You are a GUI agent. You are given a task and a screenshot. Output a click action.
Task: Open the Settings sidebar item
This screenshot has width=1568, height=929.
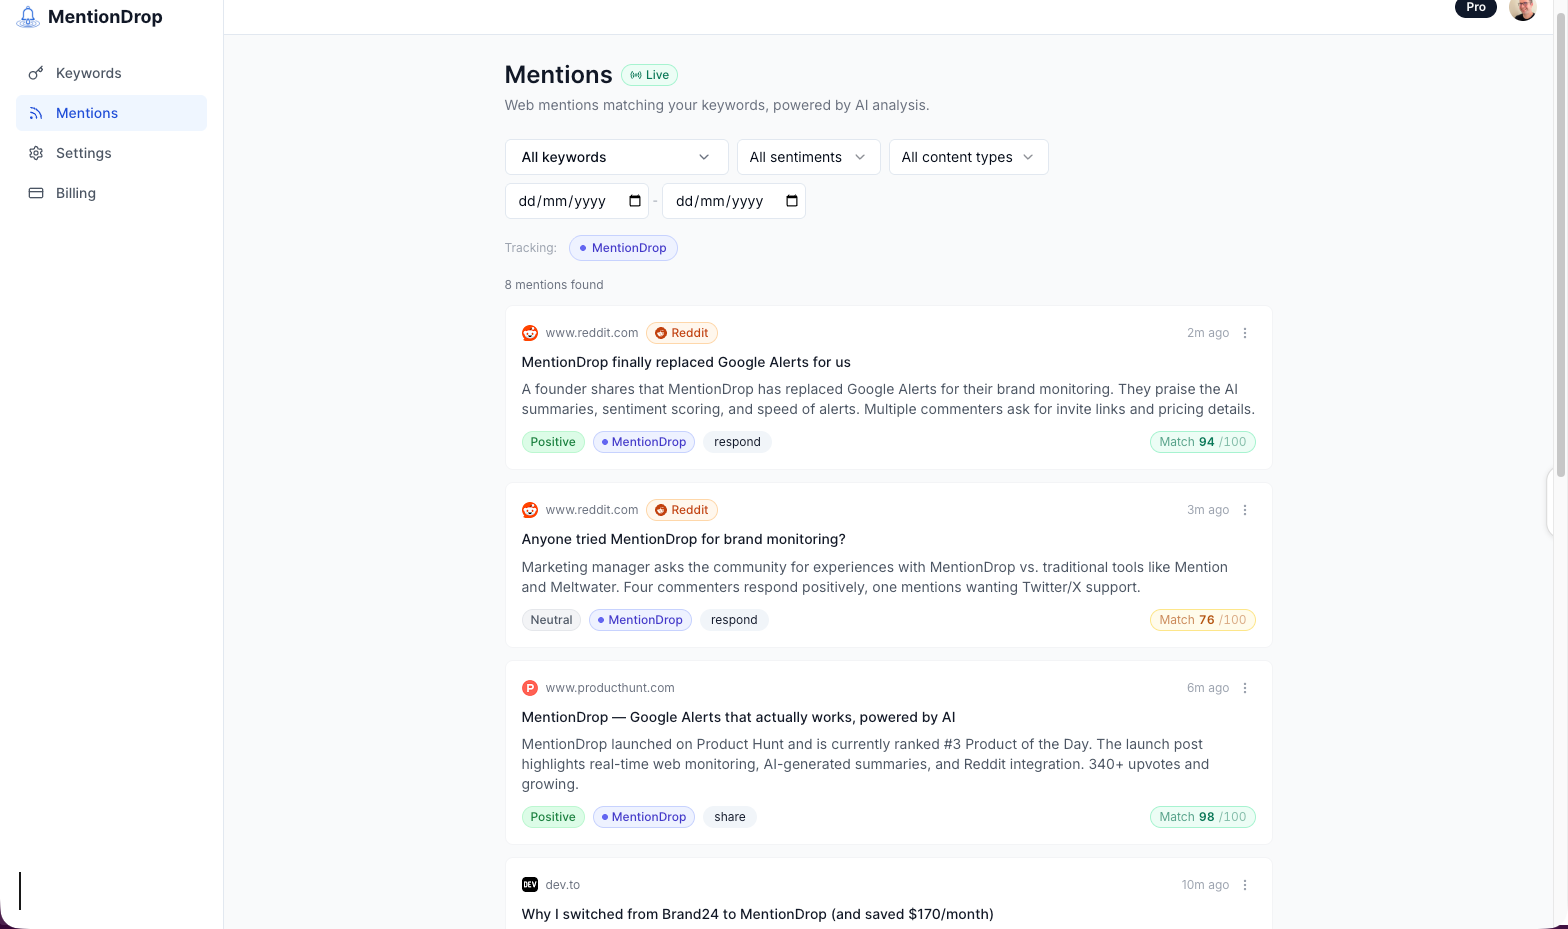pyautogui.click(x=83, y=153)
